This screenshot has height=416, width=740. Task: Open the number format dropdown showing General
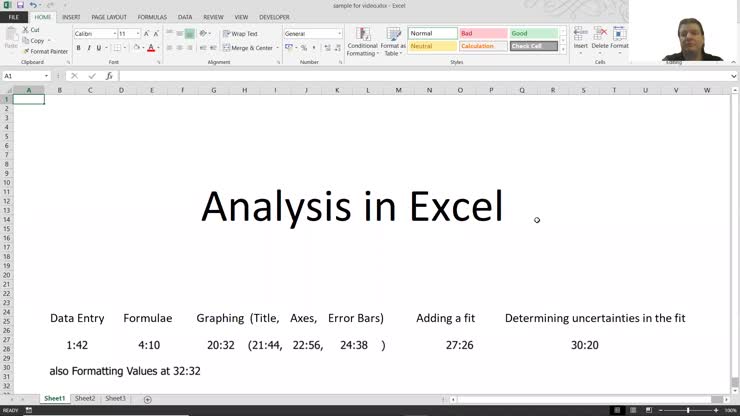tap(339, 34)
